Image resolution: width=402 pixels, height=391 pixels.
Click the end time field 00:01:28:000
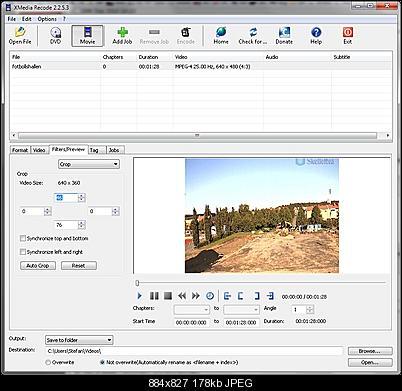click(x=241, y=322)
